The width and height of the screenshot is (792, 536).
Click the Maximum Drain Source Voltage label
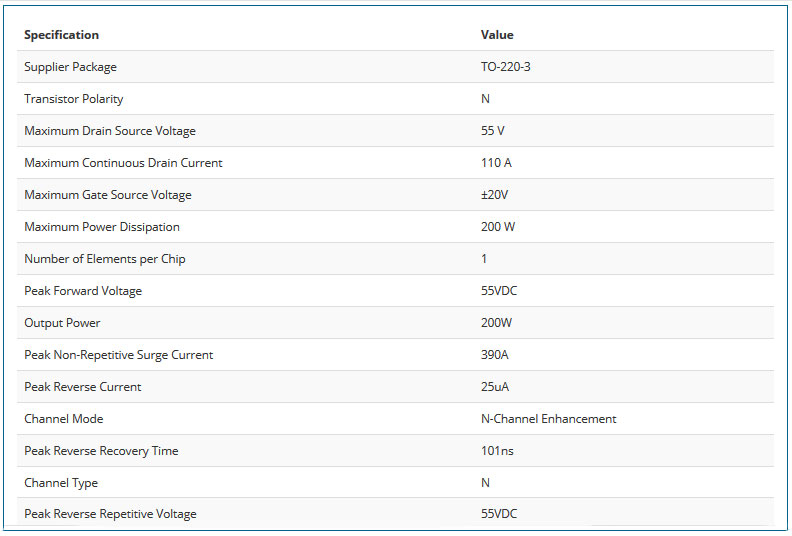[110, 131]
